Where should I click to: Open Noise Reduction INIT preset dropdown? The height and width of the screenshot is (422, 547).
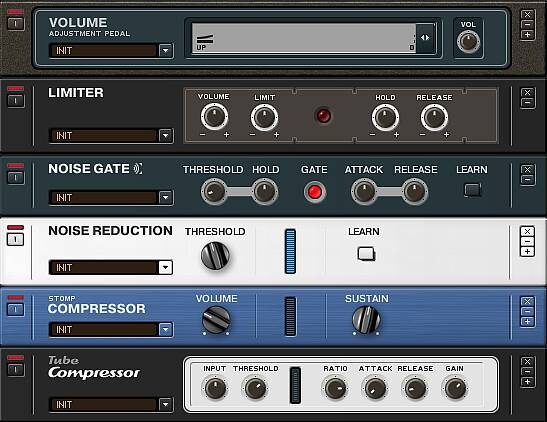pos(165,267)
